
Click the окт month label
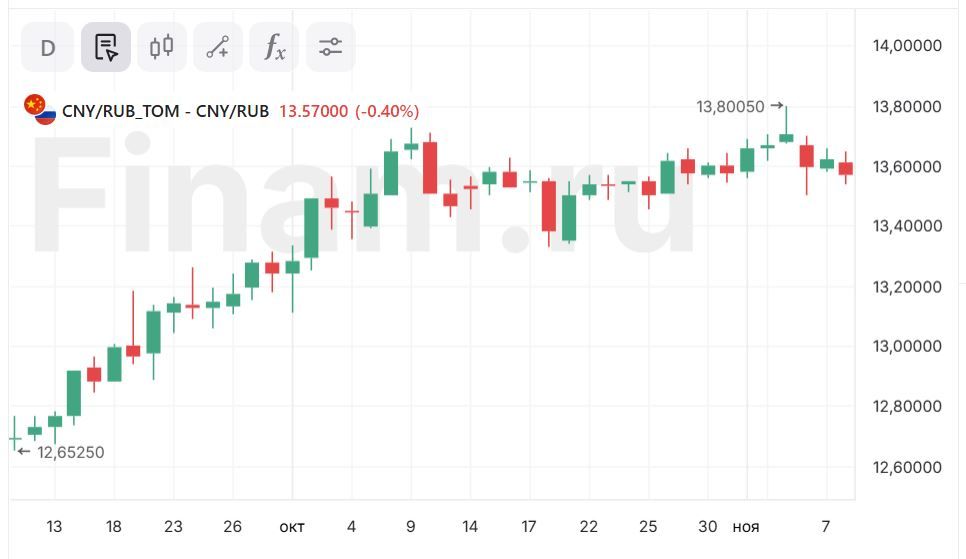tap(292, 527)
